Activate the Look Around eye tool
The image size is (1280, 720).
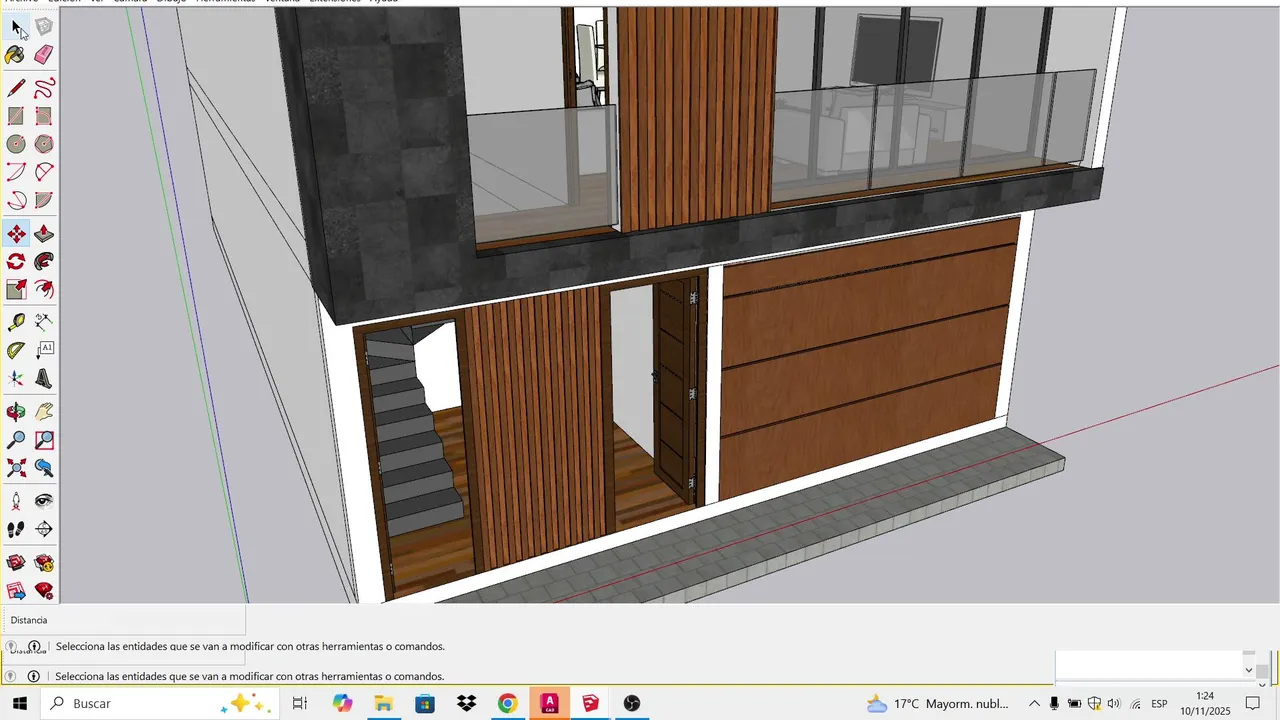pos(44,501)
